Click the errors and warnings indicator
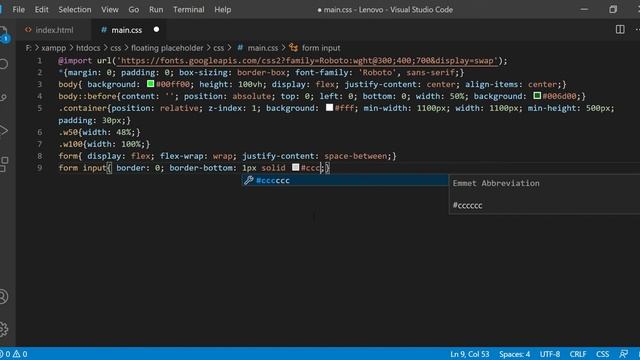The height and width of the screenshot is (360, 640). (x=14, y=354)
